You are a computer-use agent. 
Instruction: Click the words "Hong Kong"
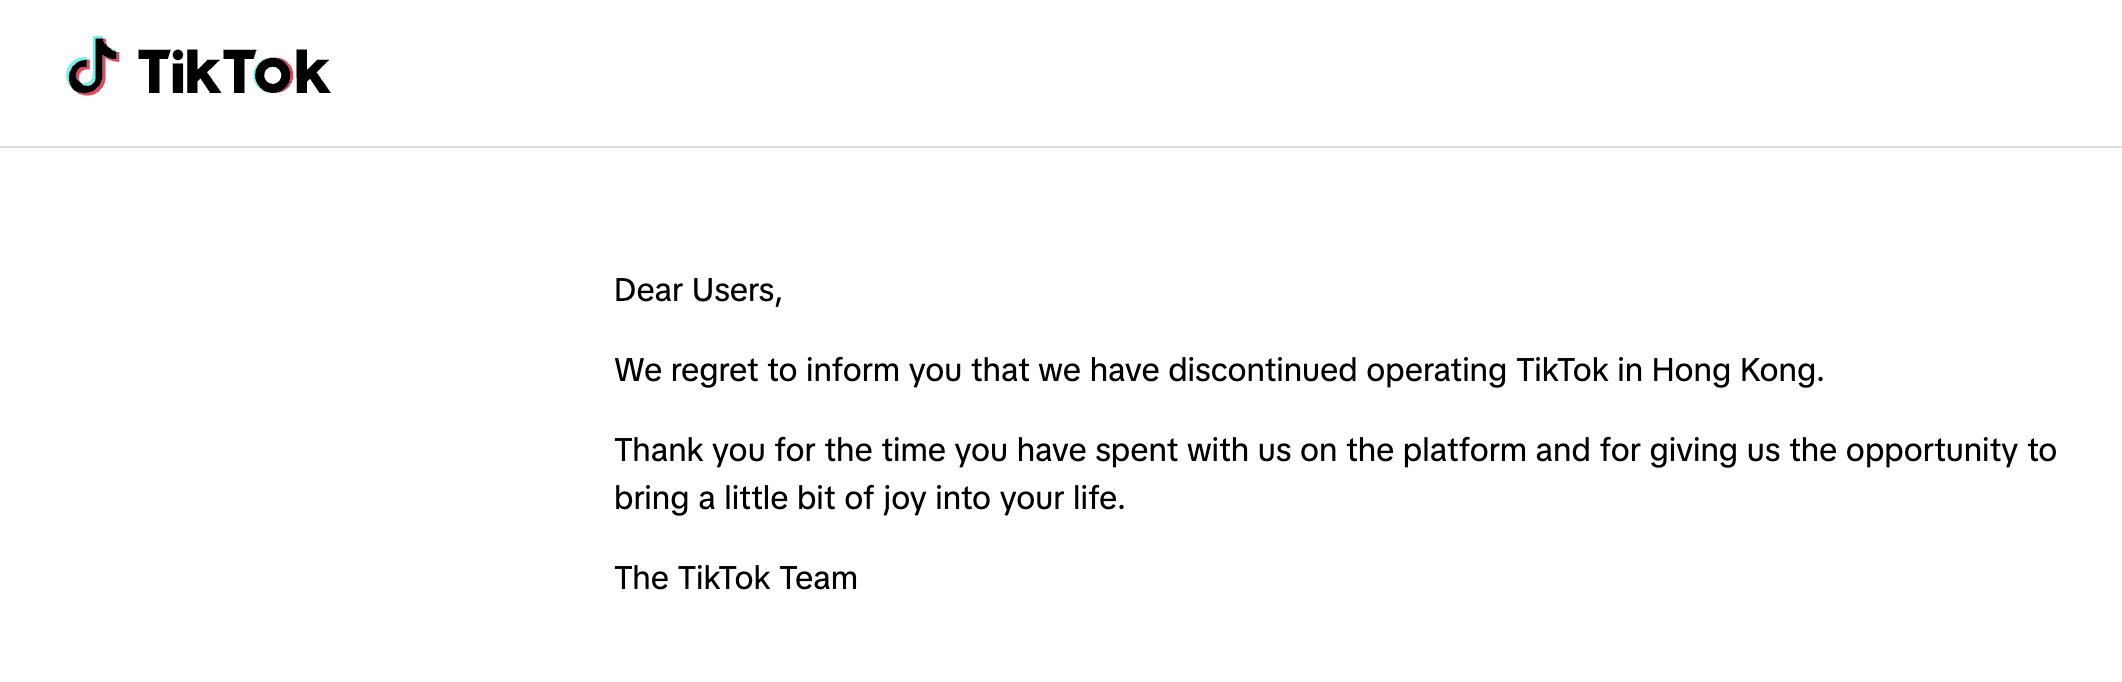[x=1737, y=370]
